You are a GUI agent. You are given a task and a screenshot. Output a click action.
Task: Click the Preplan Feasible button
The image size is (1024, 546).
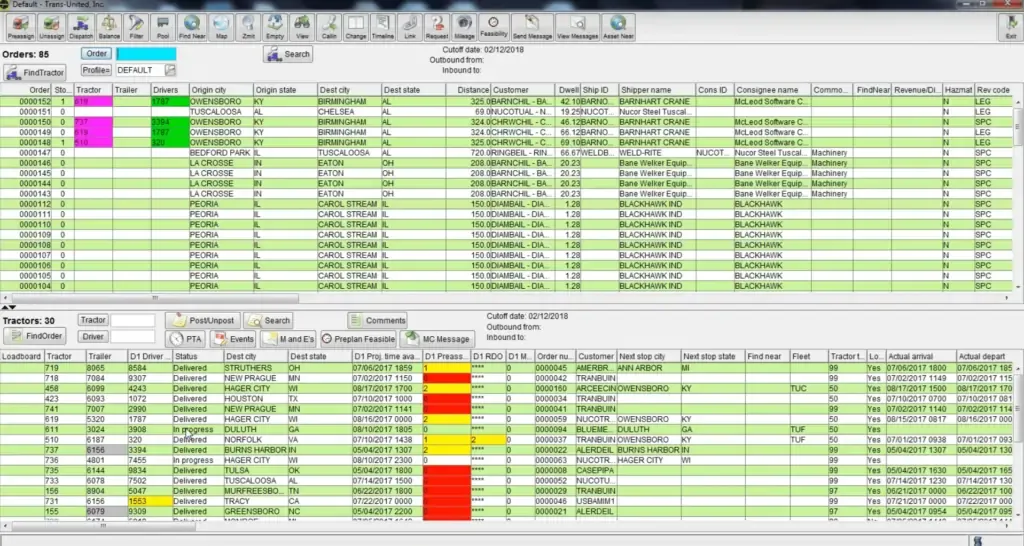coord(358,339)
